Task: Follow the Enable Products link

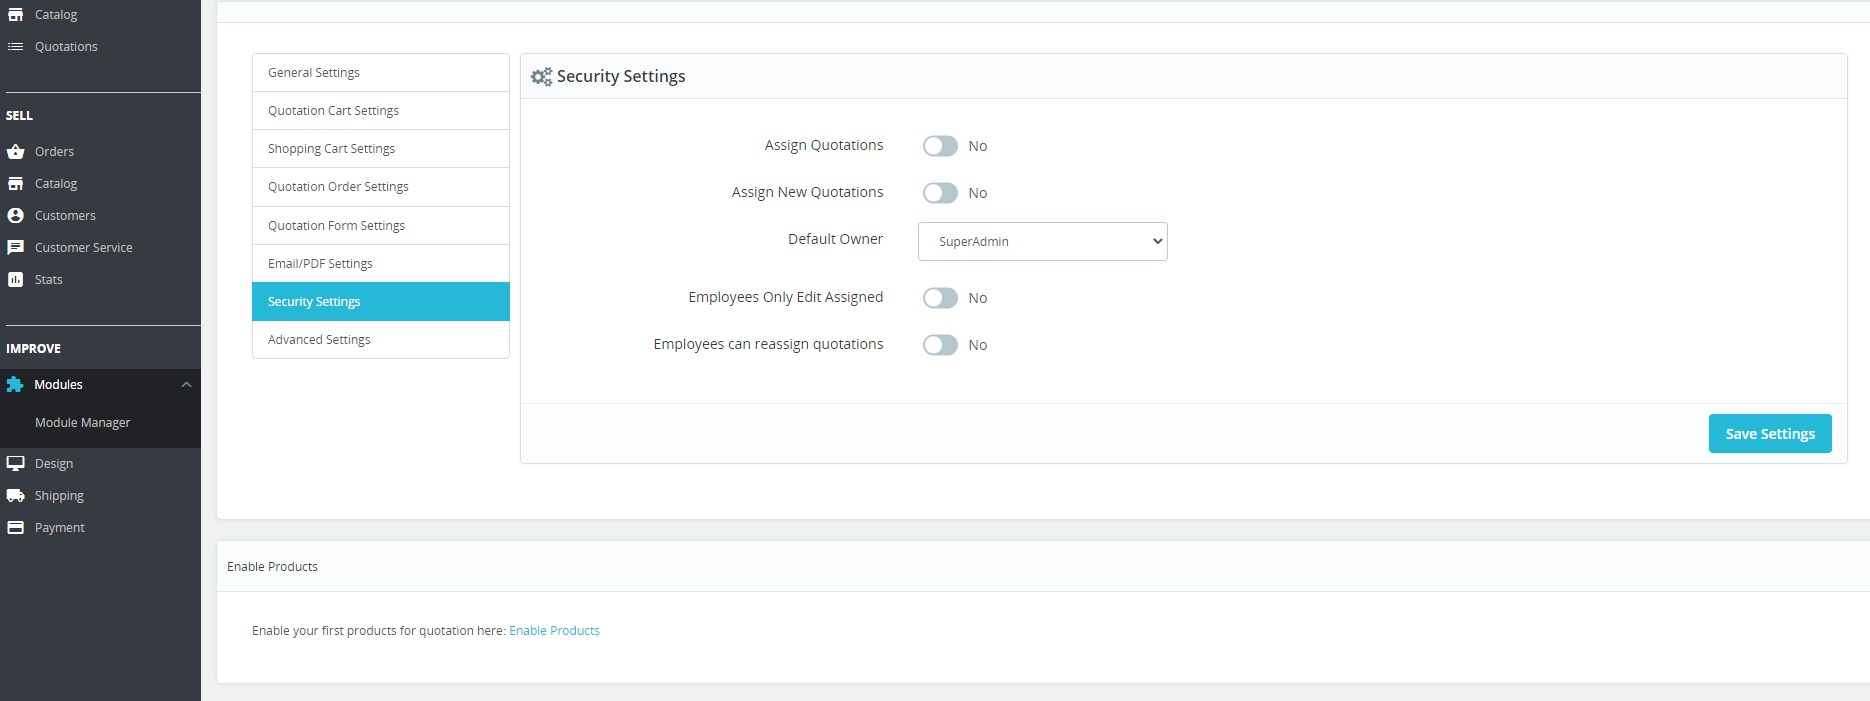Action: 554,631
